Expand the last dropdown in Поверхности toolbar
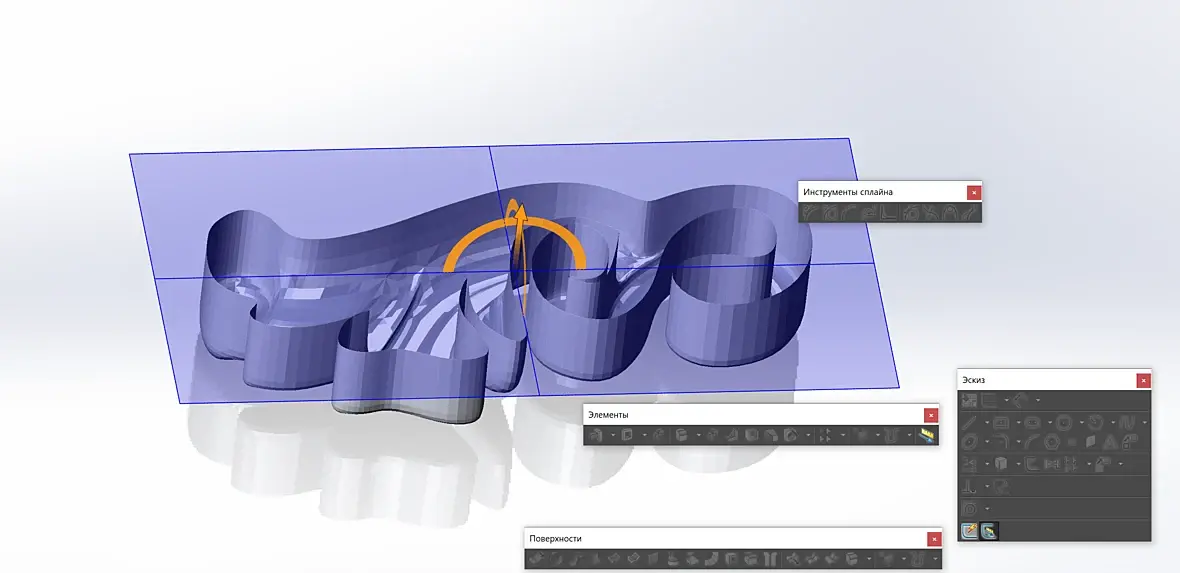The width and height of the screenshot is (1180, 573). [935, 559]
